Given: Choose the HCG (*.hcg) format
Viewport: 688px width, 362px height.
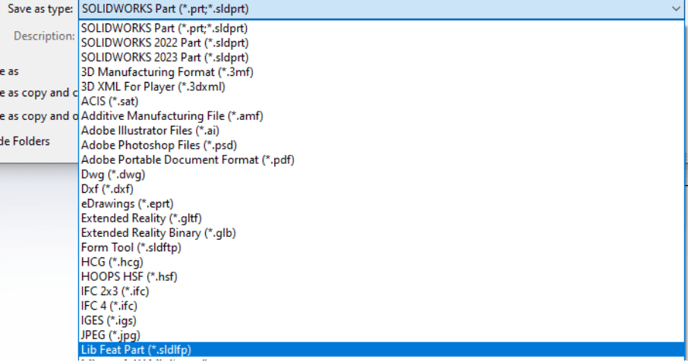Looking at the screenshot, I should click(x=381, y=262).
